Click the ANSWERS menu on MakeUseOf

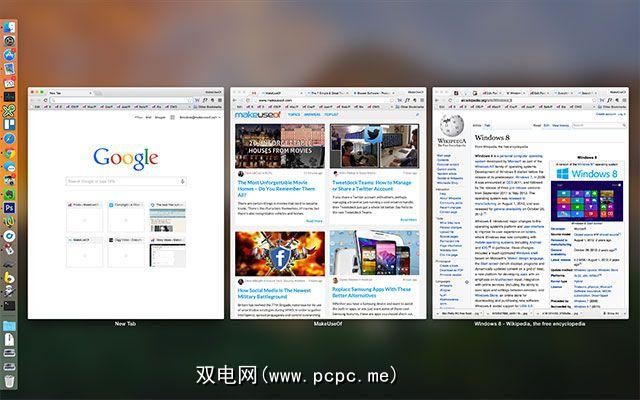coord(312,115)
